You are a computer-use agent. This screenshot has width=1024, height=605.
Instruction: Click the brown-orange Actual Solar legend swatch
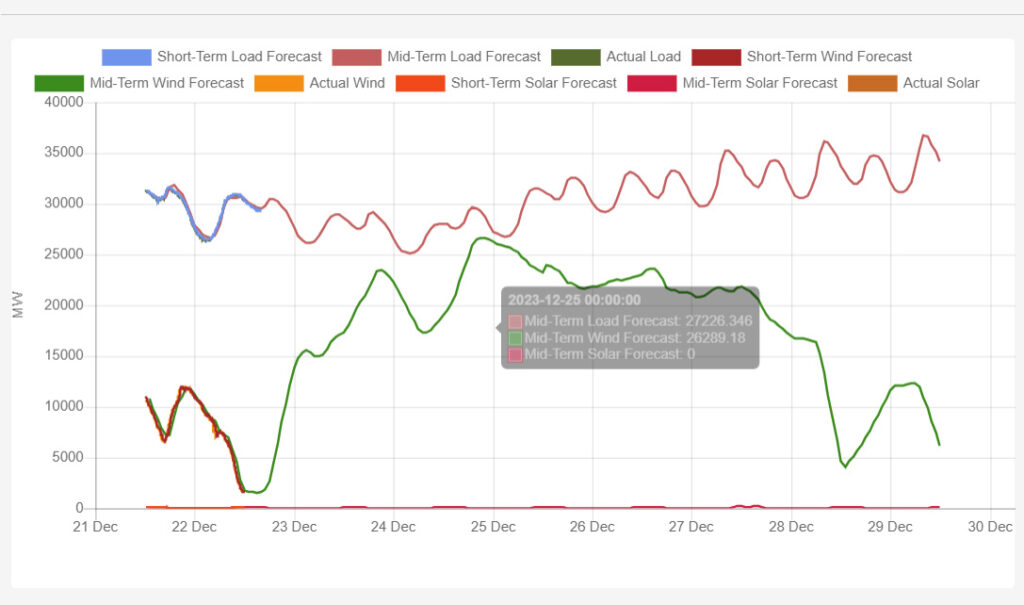pos(871,83)
